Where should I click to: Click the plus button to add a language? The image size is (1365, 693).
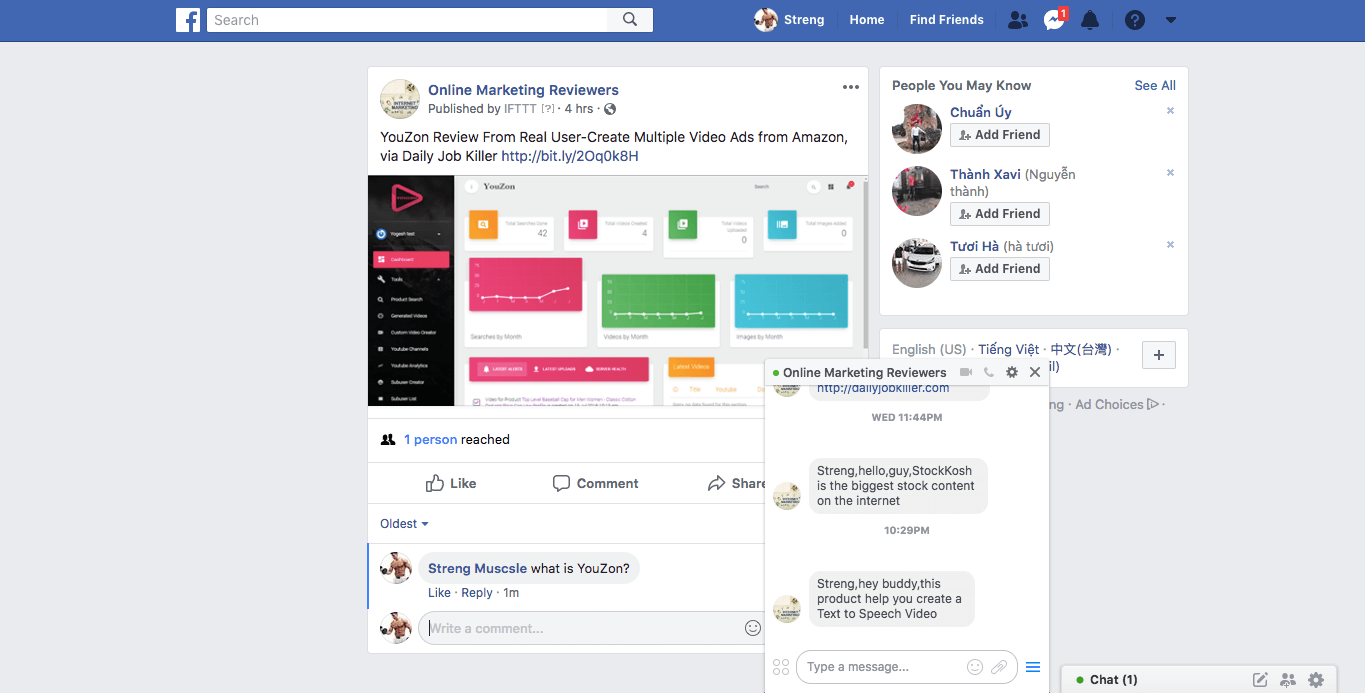(1159, 355)
